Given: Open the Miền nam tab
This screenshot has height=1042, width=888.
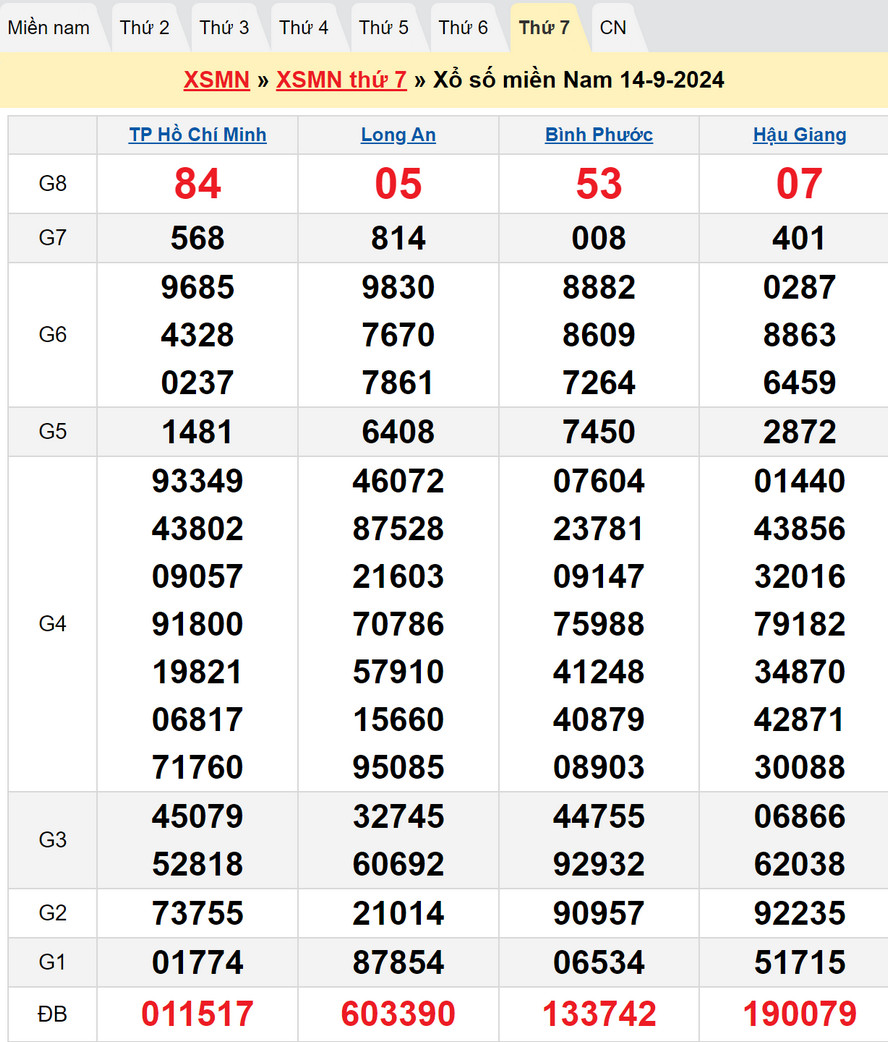Looking at the screenshot, I should (49, 28).
